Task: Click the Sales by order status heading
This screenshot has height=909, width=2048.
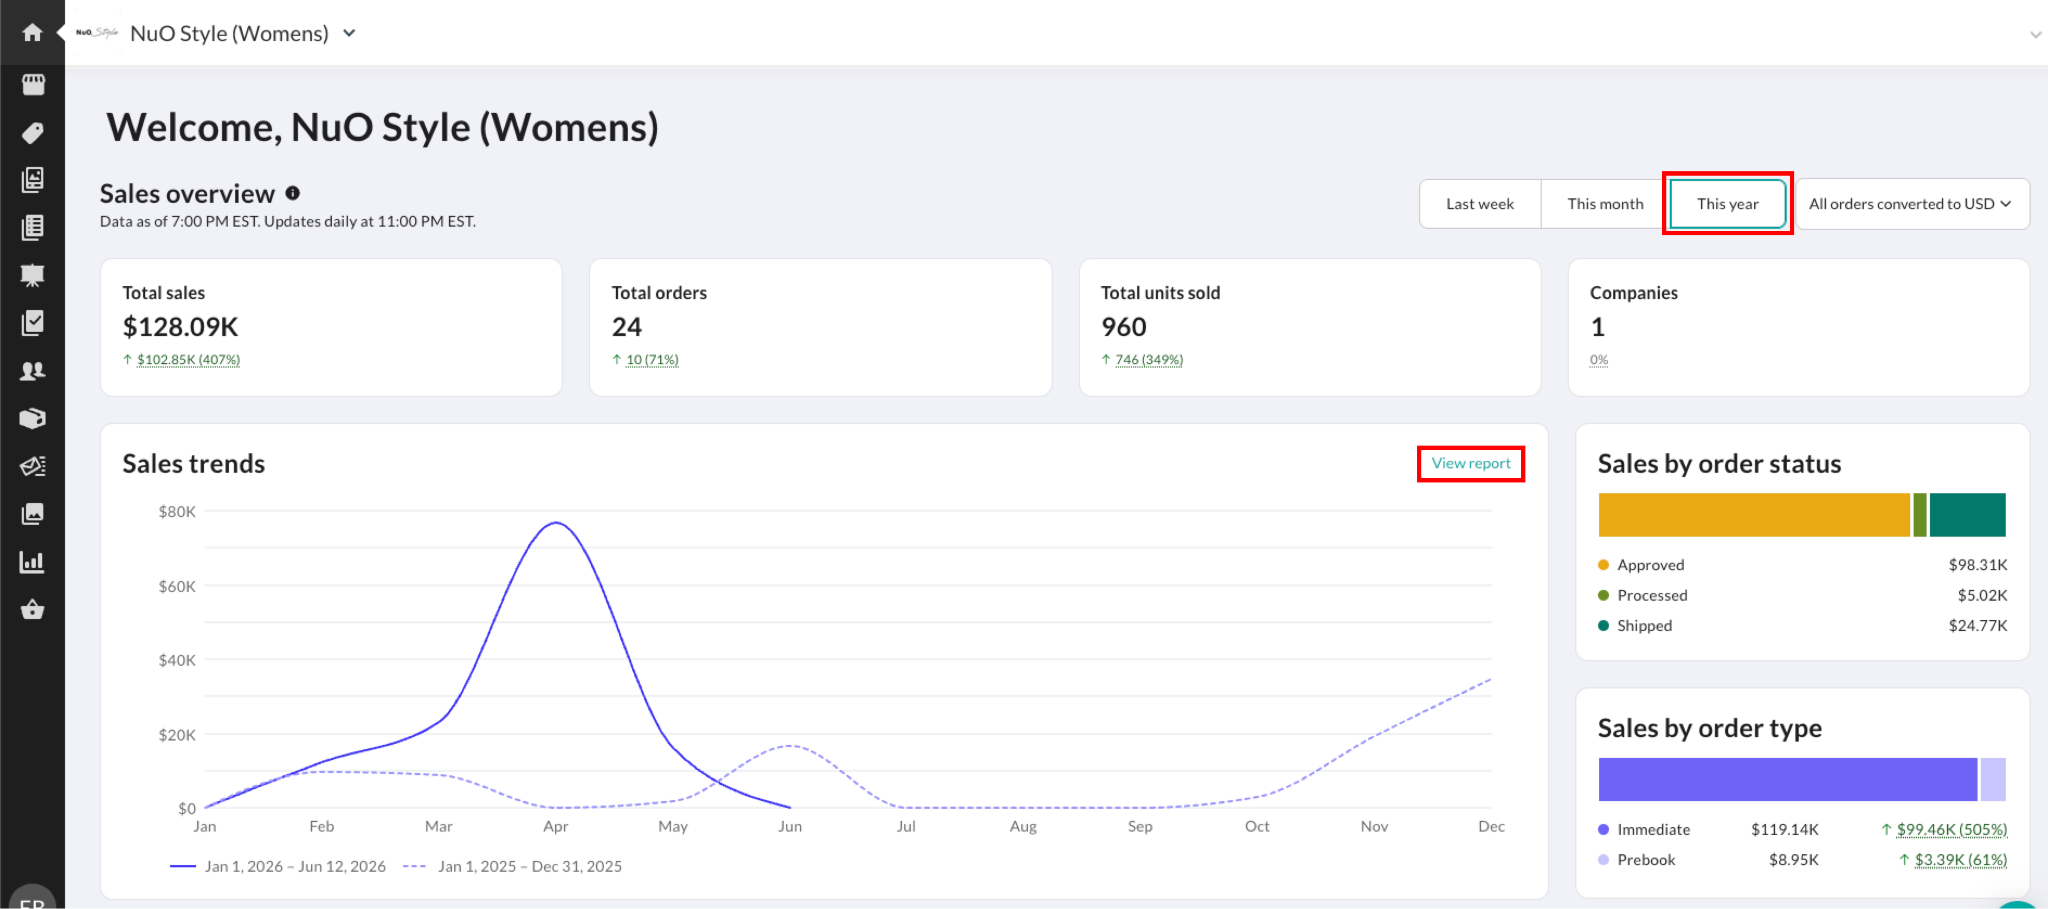Action: tap(1719, 464)
